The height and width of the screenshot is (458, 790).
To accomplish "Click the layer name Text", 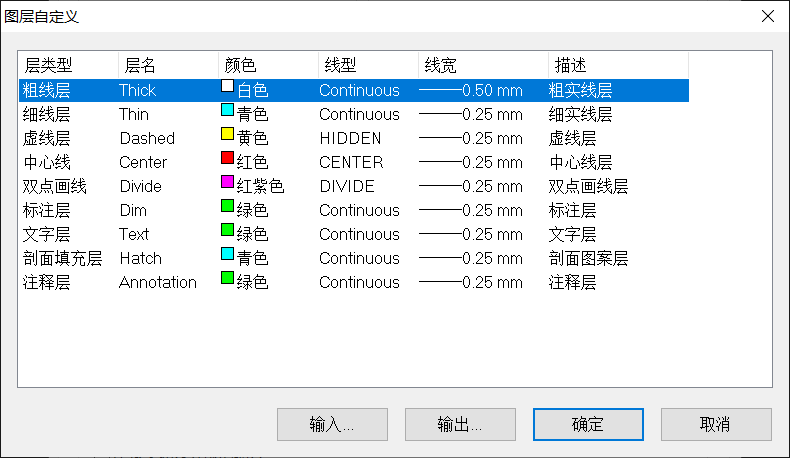I will [134, 234].
